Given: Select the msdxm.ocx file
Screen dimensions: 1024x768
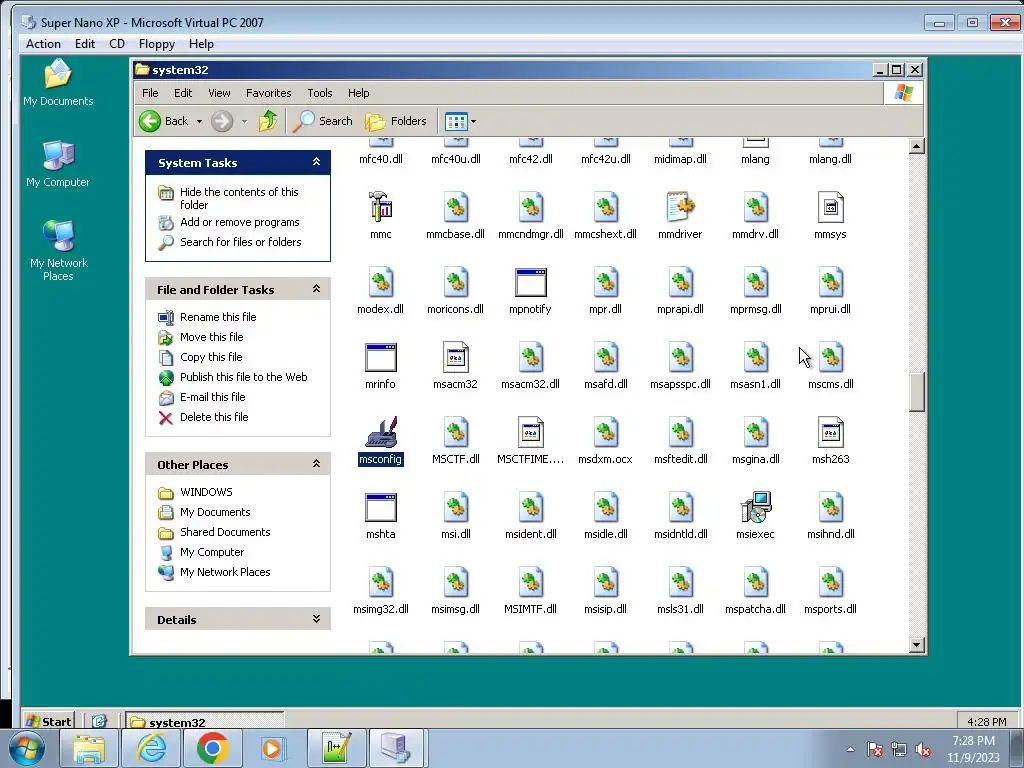Looking at the screenshot, I should [x=605, y=432].
